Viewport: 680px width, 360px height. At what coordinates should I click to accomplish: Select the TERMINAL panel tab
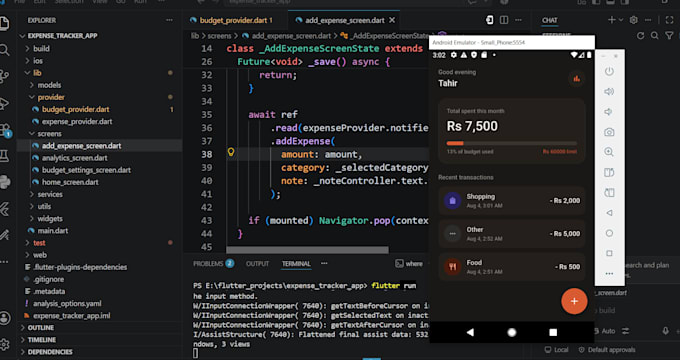tap(296, 264)
